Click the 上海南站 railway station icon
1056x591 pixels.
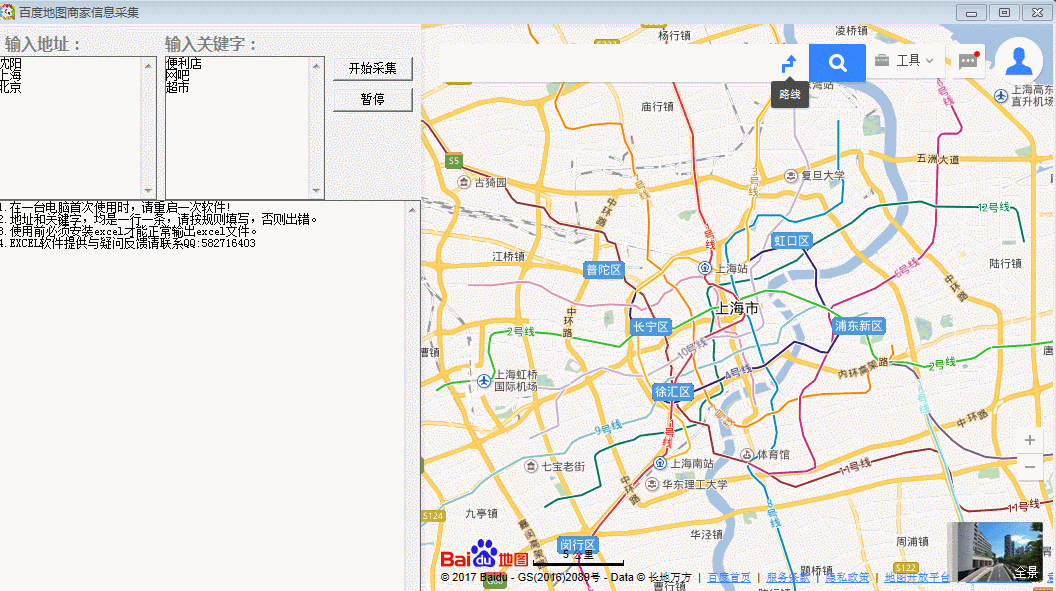click(x=660, y=463)
